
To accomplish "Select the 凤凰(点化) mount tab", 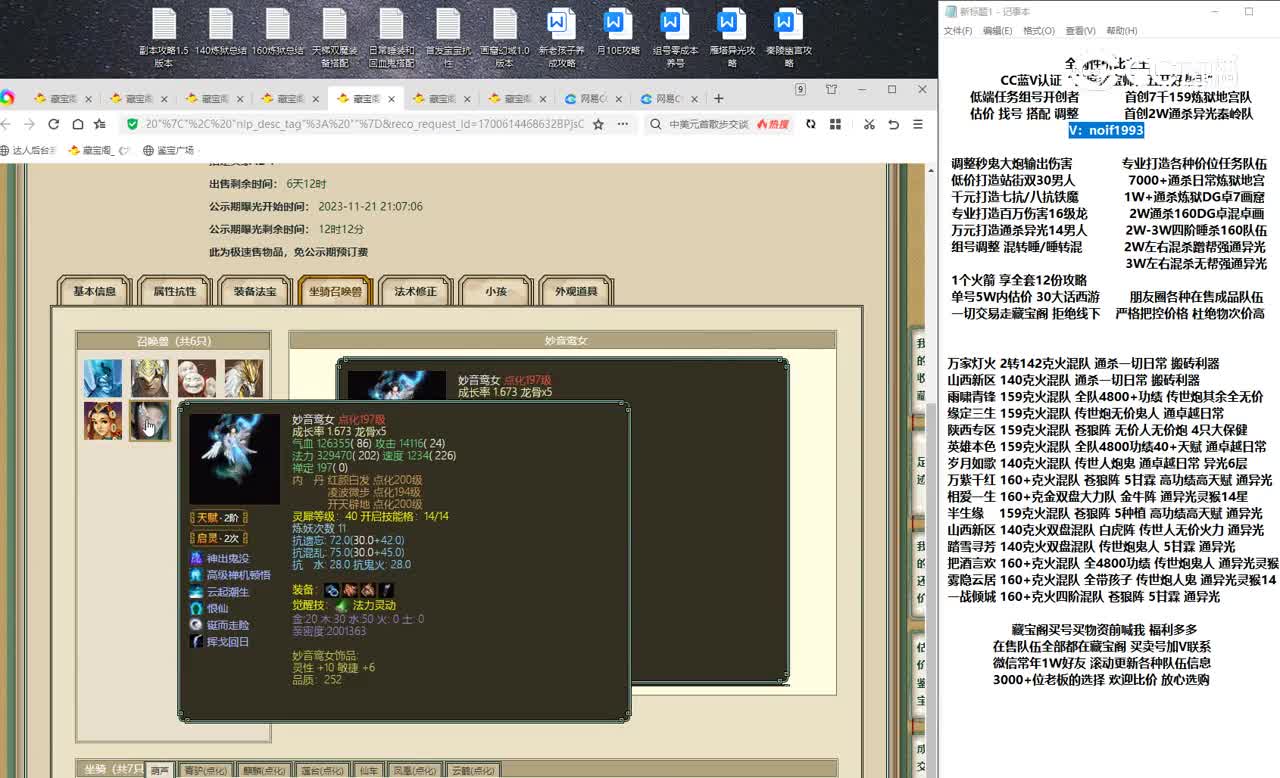I will pyautogui.click(x=414, y=771).
